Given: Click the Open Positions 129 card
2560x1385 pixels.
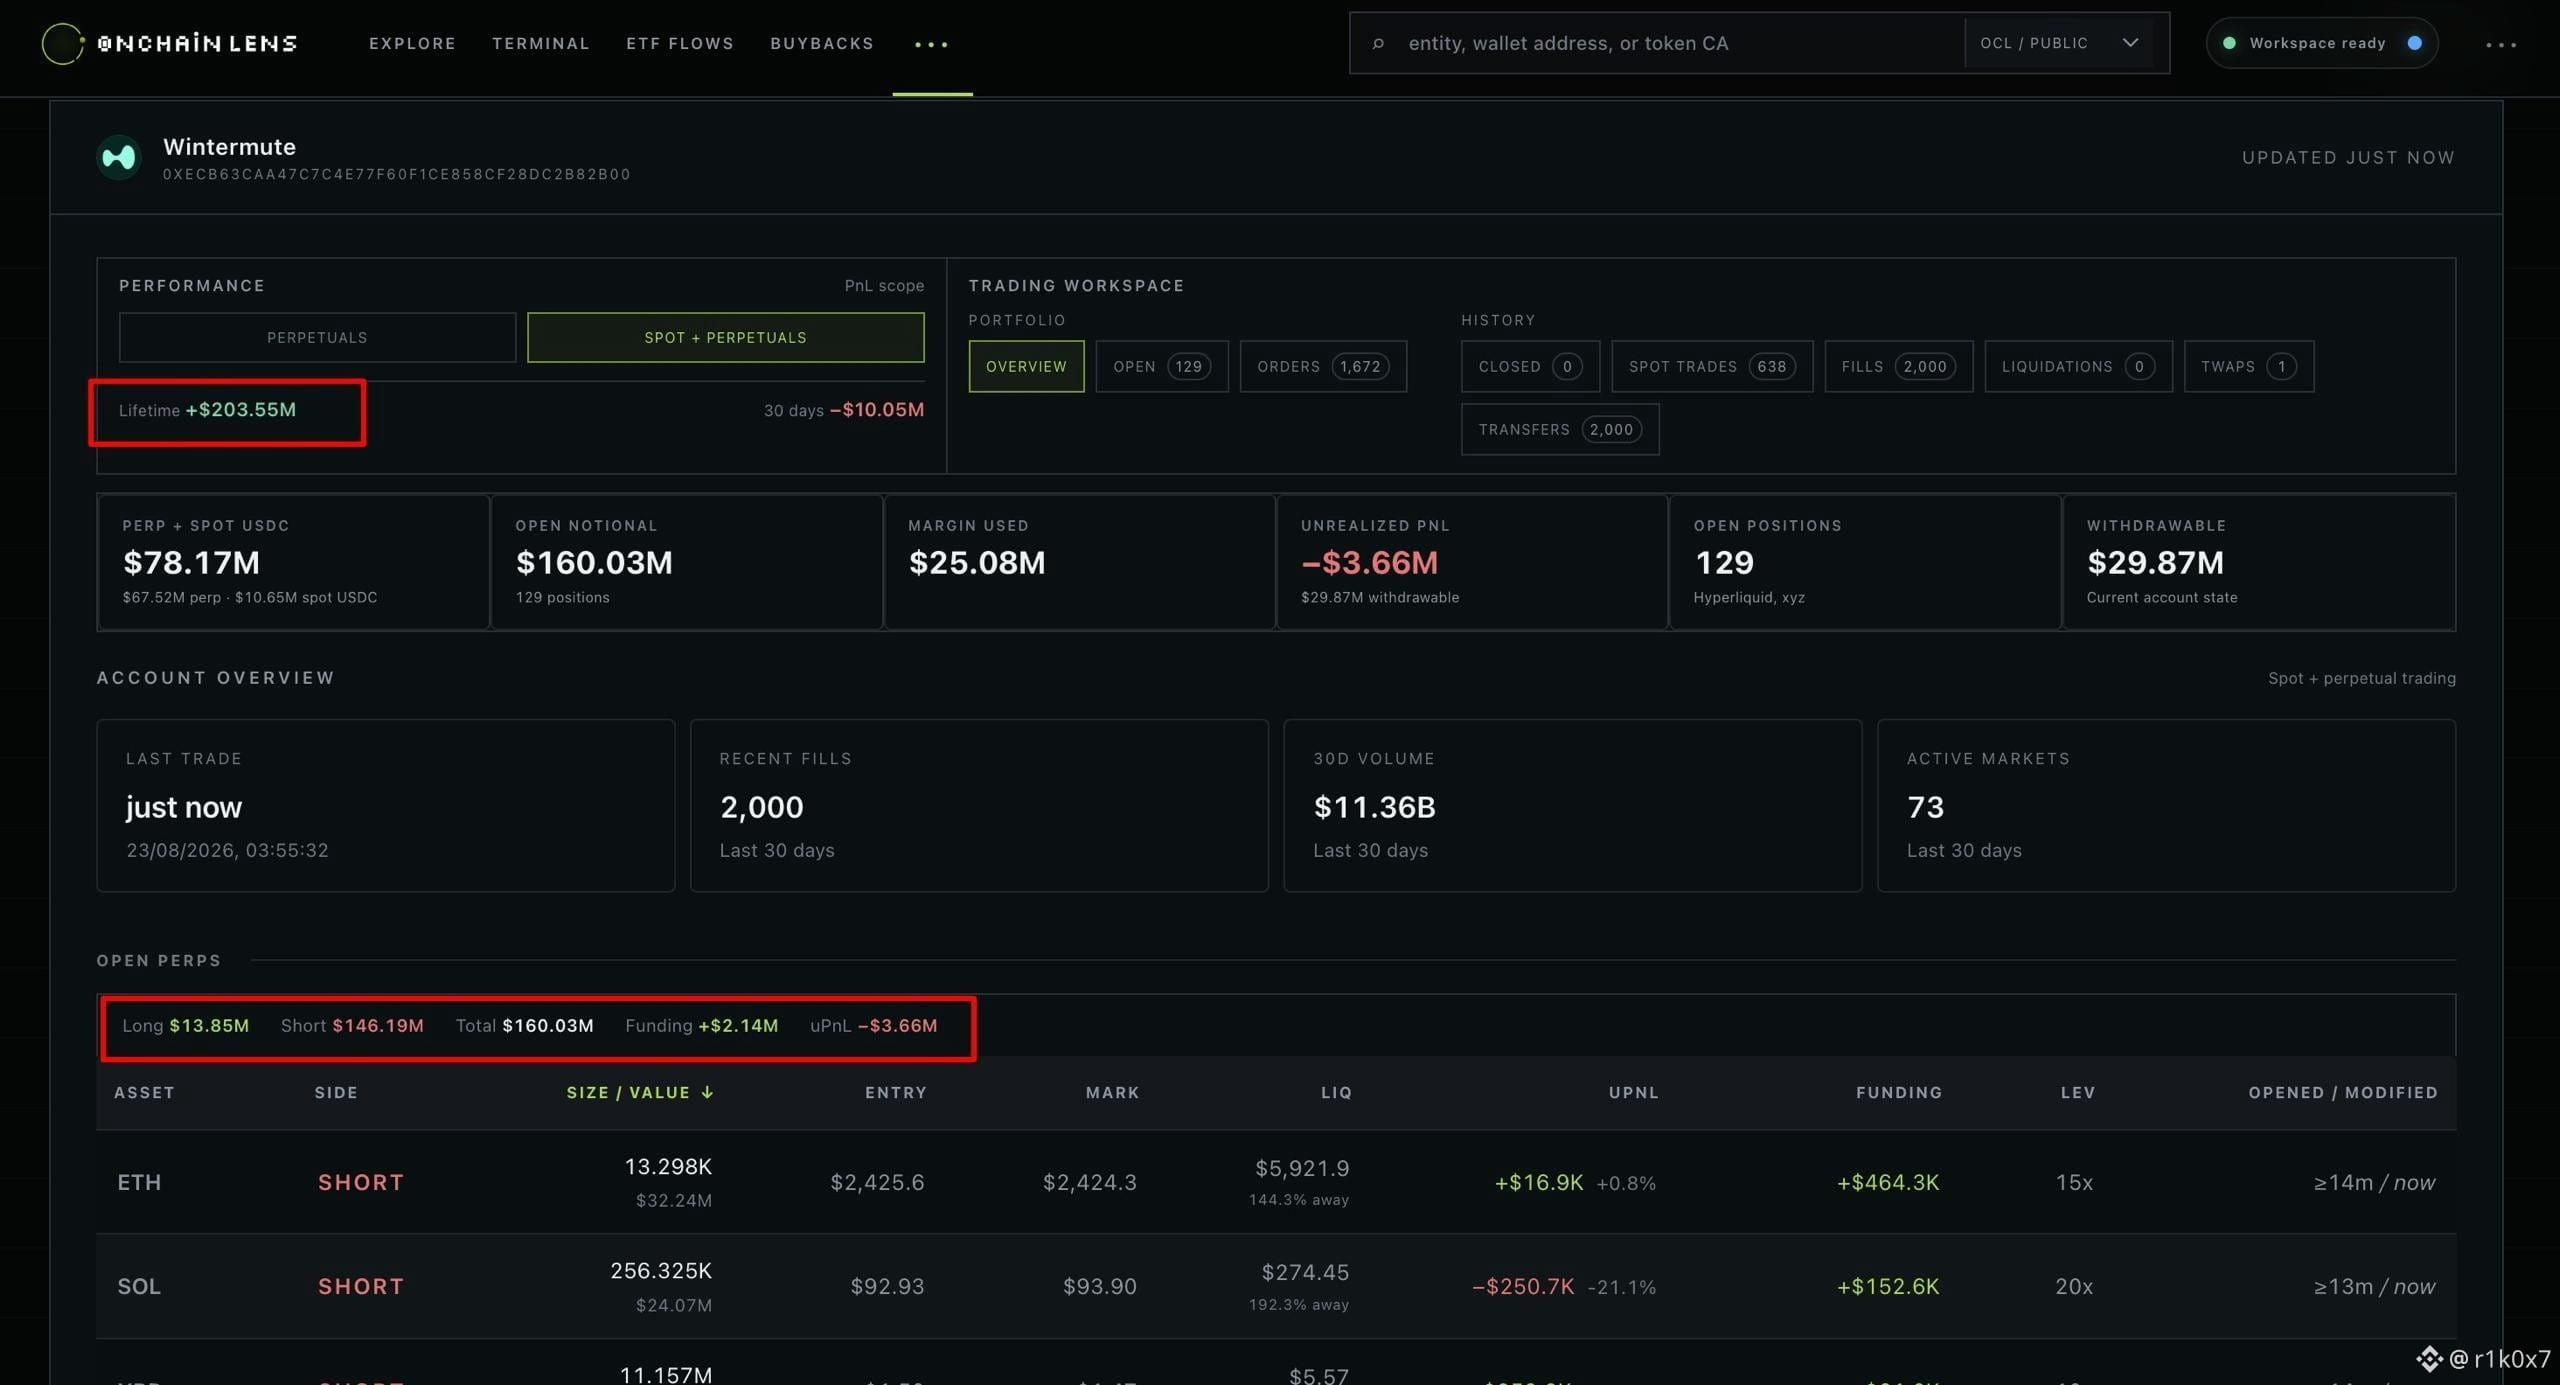Looking at the screenshot, I should click(x=1866, y=562).
